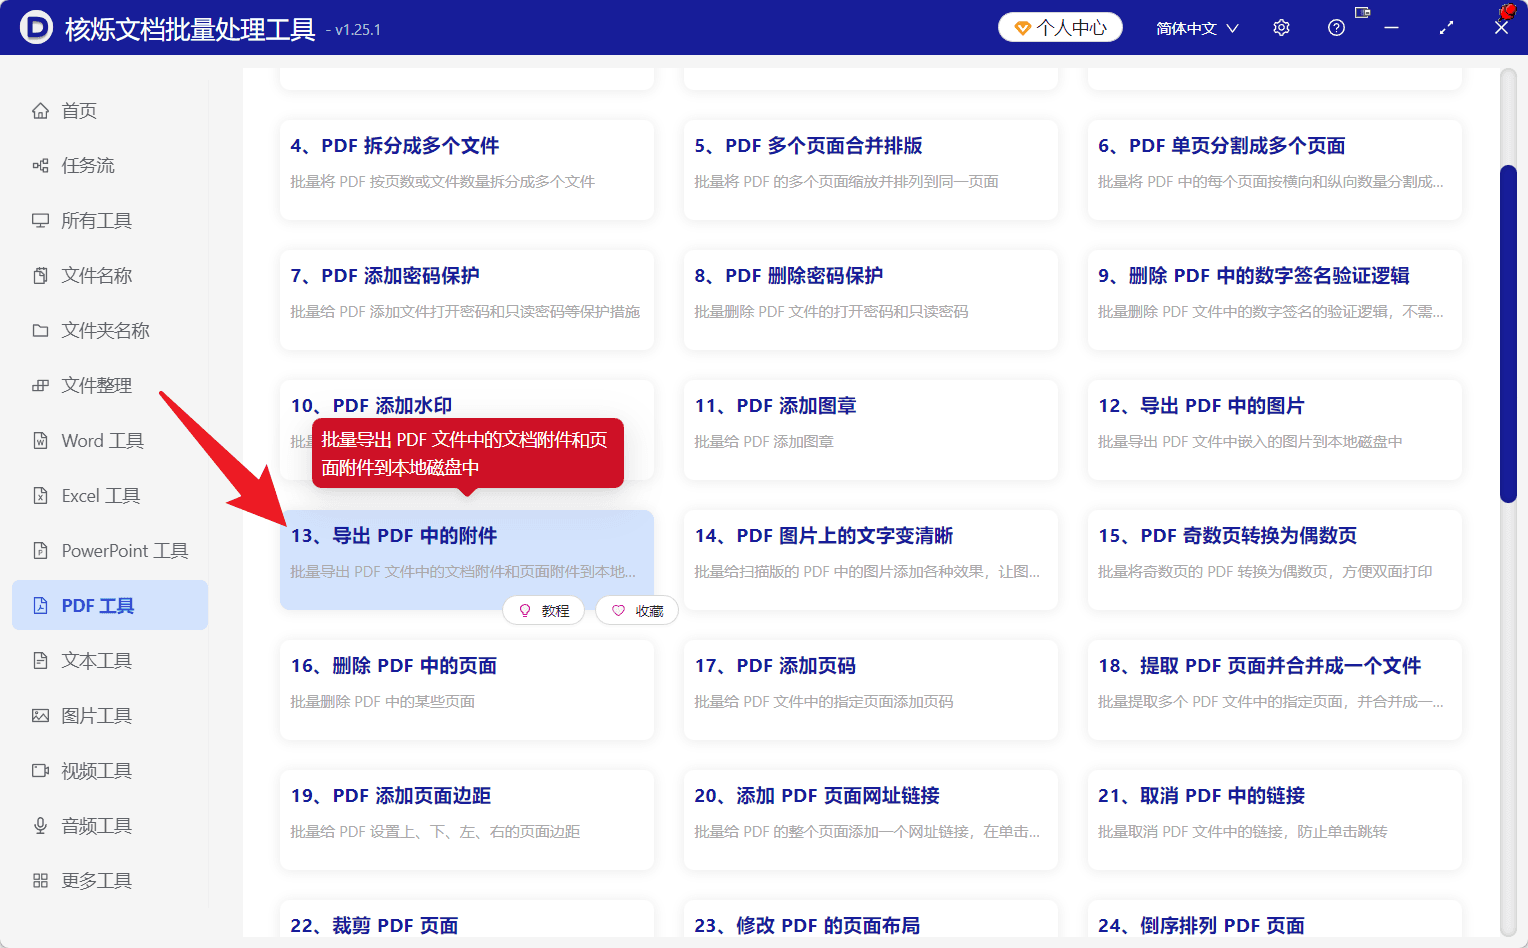
Task: Open tool 14 PDF 图片上的文字变清晰
Action: pos(871,560)
